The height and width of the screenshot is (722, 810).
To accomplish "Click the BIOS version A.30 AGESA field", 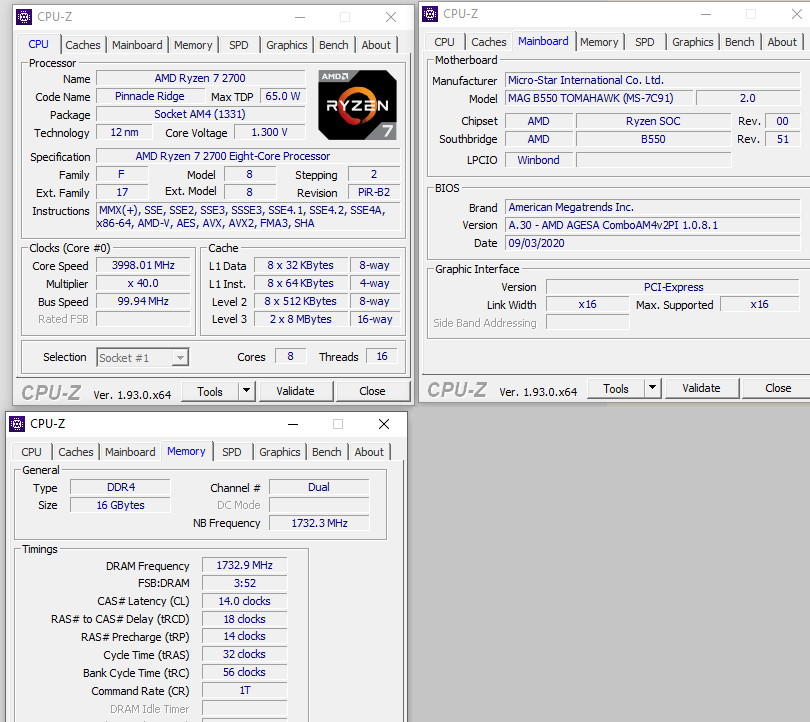I will click(652, 226).
